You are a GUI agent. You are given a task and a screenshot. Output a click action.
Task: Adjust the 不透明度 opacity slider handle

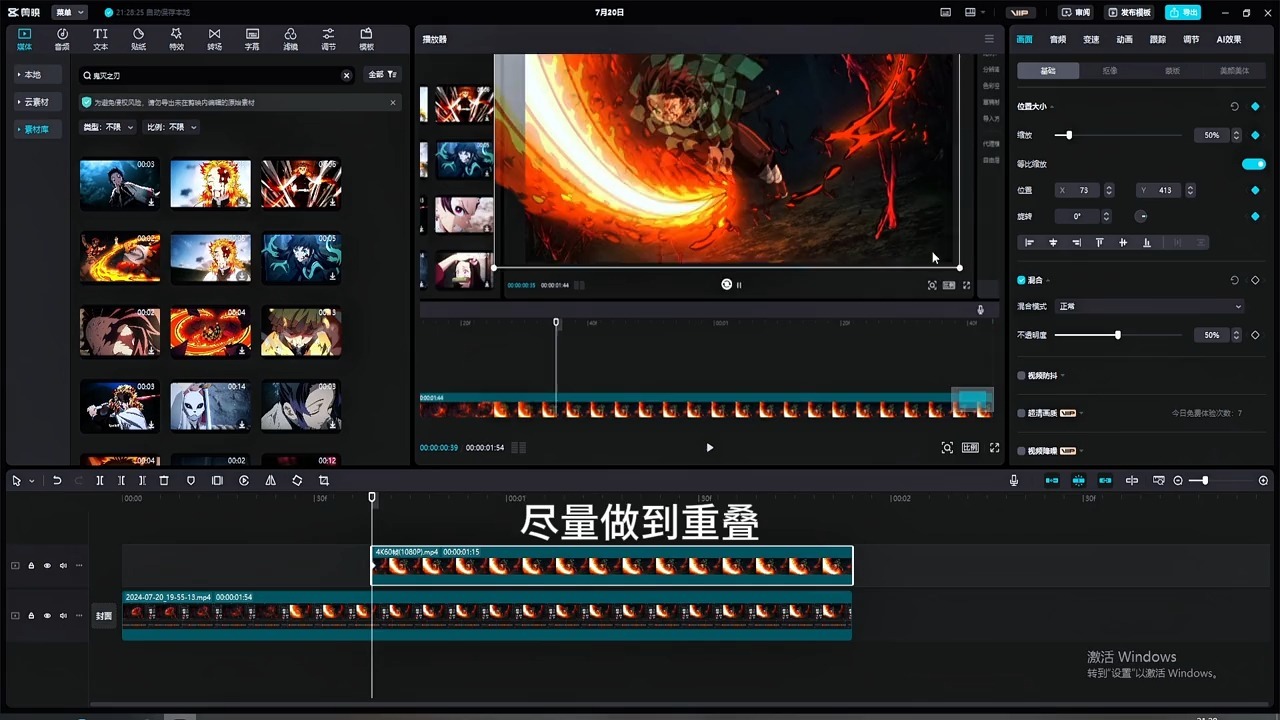coord(1117,335)
